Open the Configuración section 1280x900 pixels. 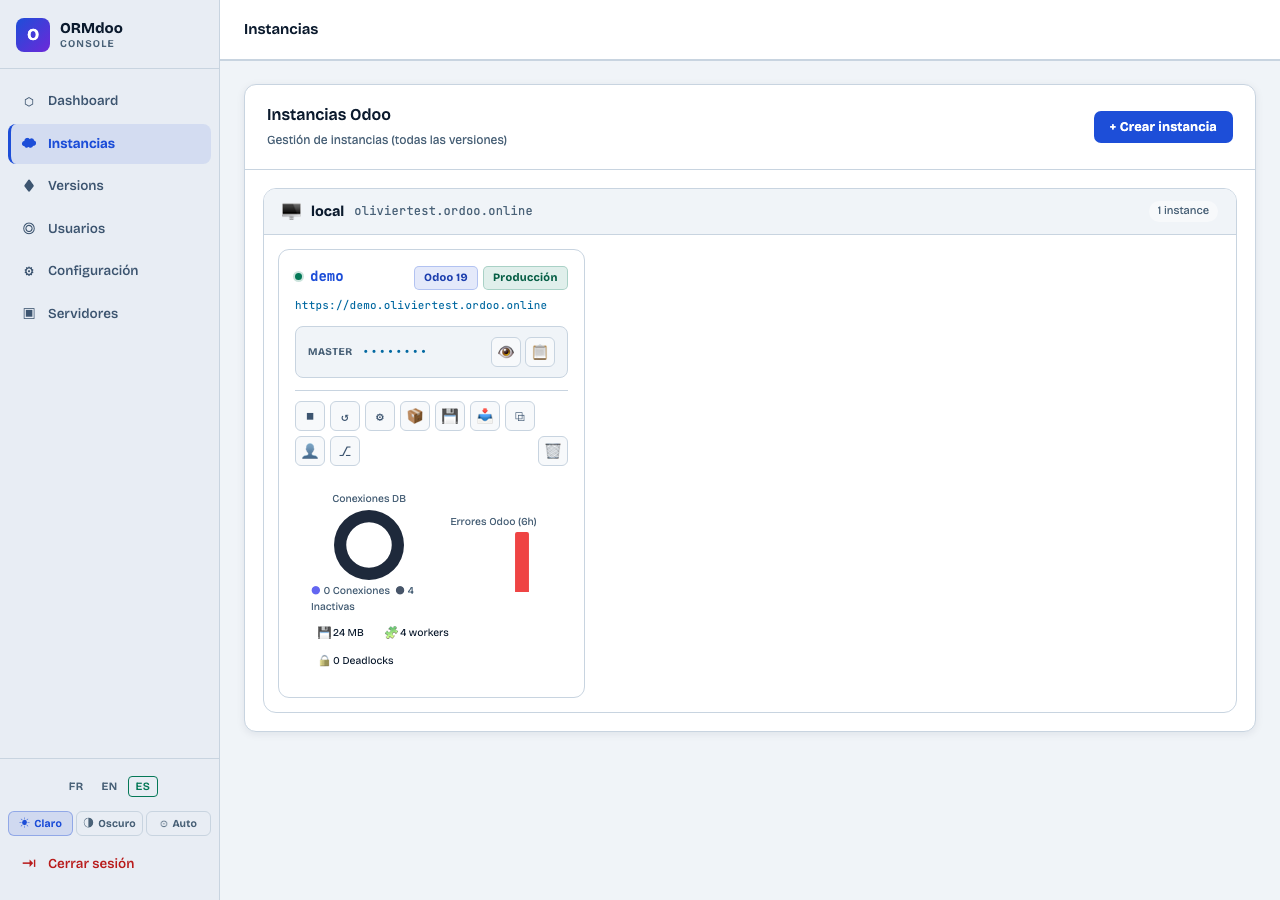pyautogui.click(x=110, y=271)
